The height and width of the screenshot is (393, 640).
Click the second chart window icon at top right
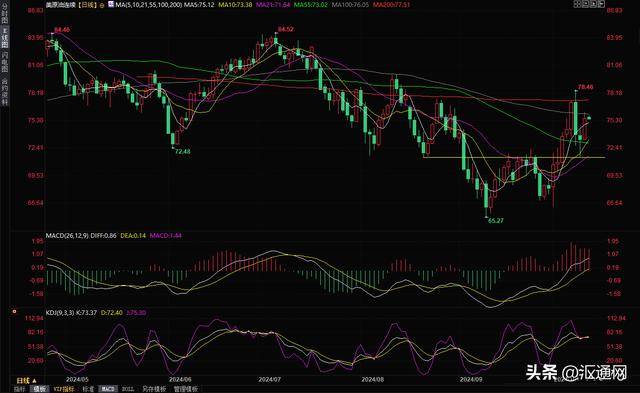coord(586,4)
